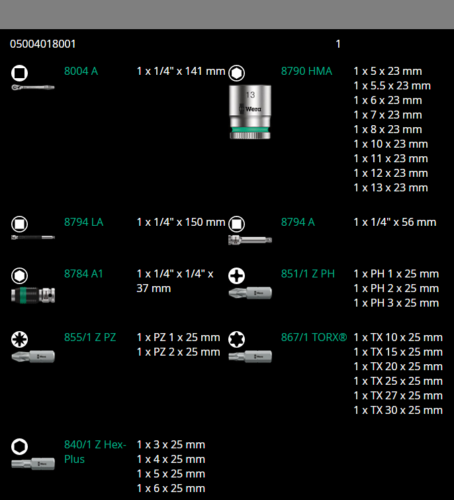Open the 867/1 TORX product link
454x500 pixels.
[314, 337]
